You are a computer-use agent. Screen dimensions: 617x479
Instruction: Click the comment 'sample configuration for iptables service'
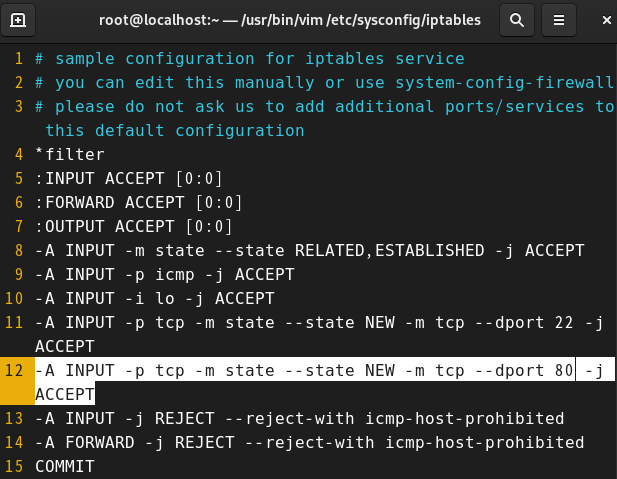pos(260,59)
